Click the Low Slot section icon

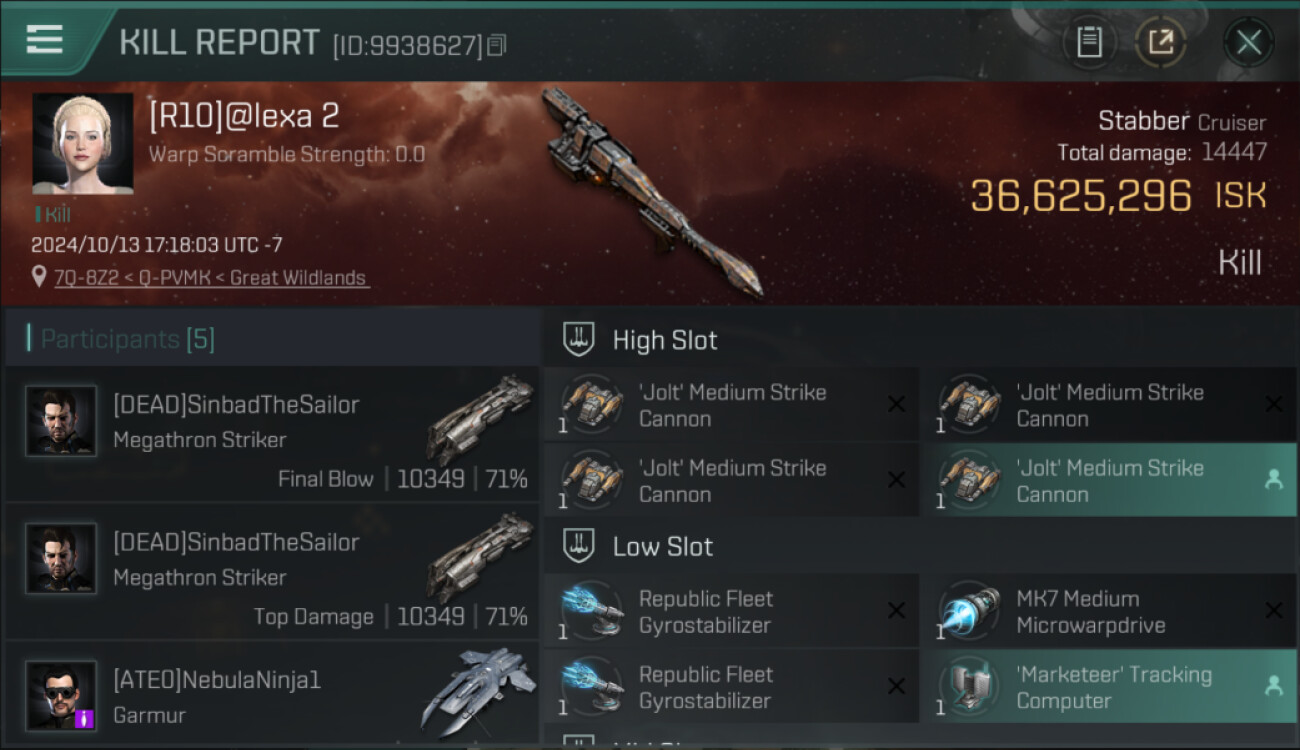[x=579, y=546]
